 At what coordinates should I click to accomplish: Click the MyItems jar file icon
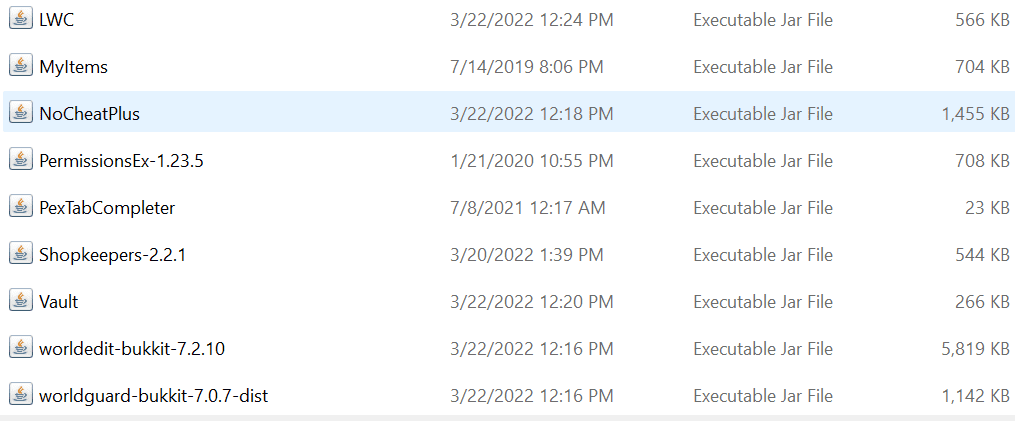click(x=20, y=66)
